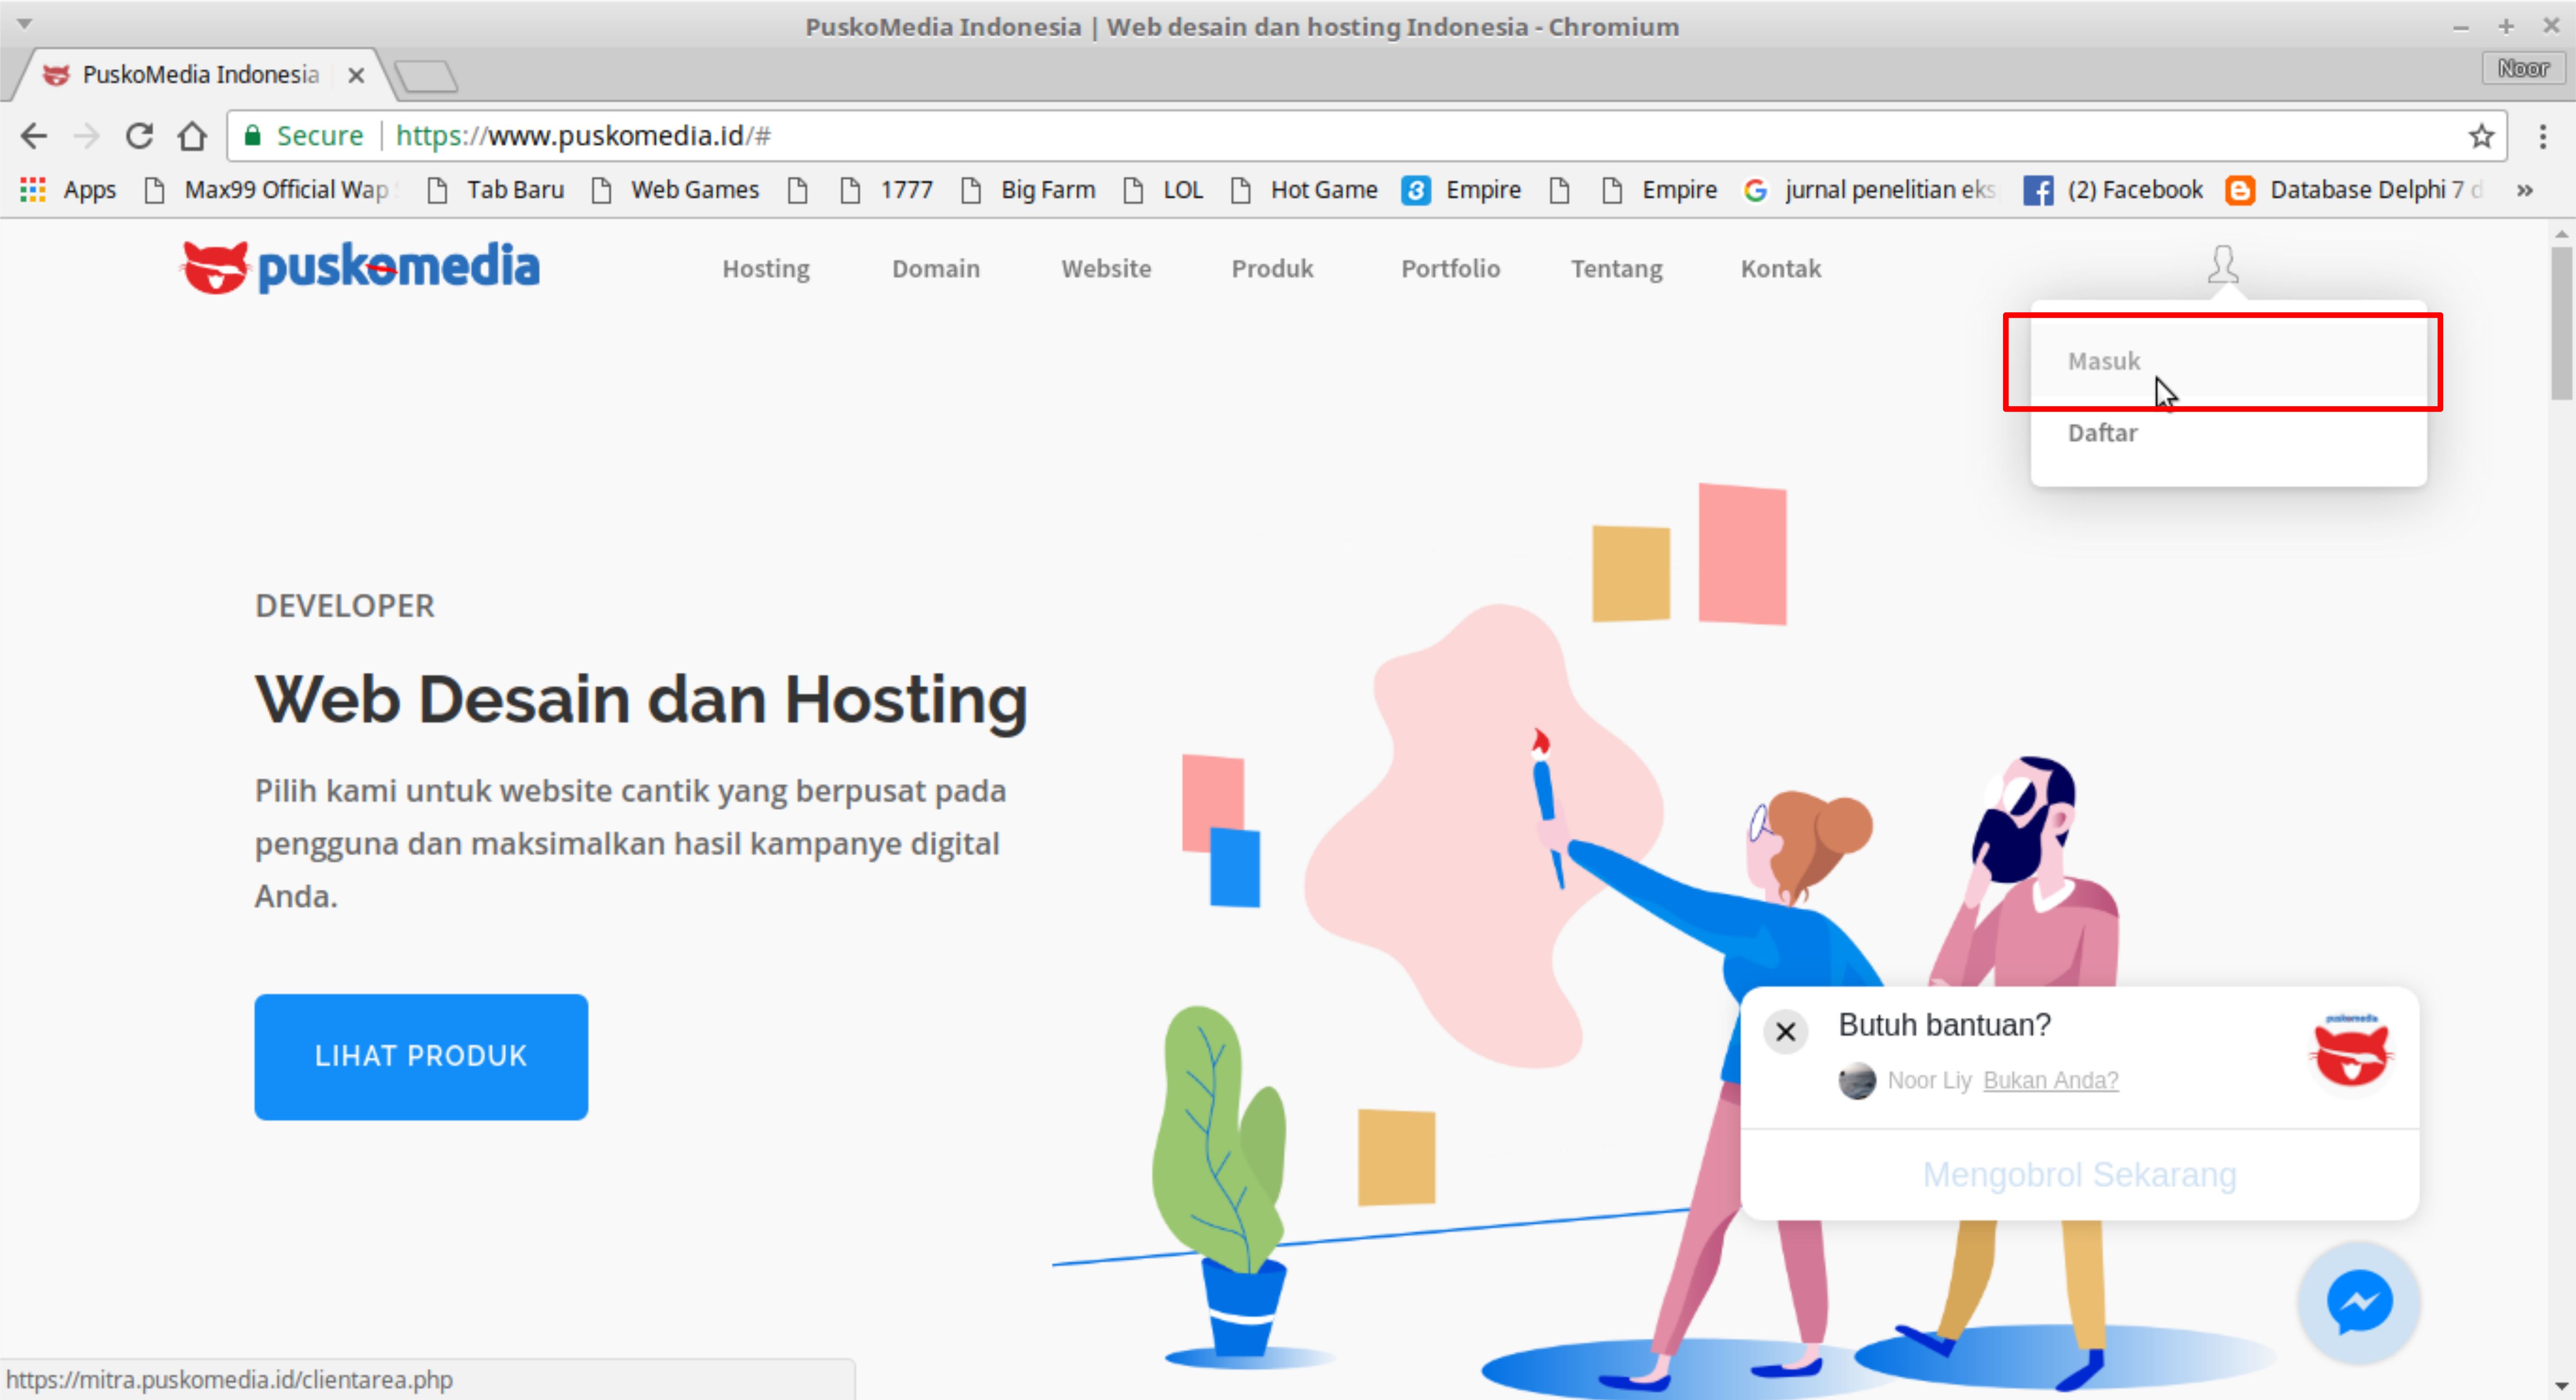
Task: Open the Website navigation menu
Action: pos(1106,268)
